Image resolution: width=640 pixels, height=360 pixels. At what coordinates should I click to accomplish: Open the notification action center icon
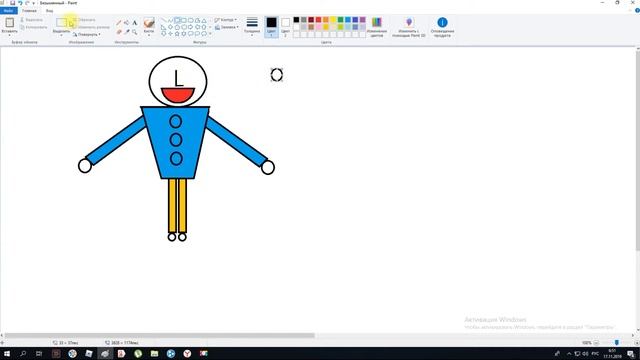[631, 353]
